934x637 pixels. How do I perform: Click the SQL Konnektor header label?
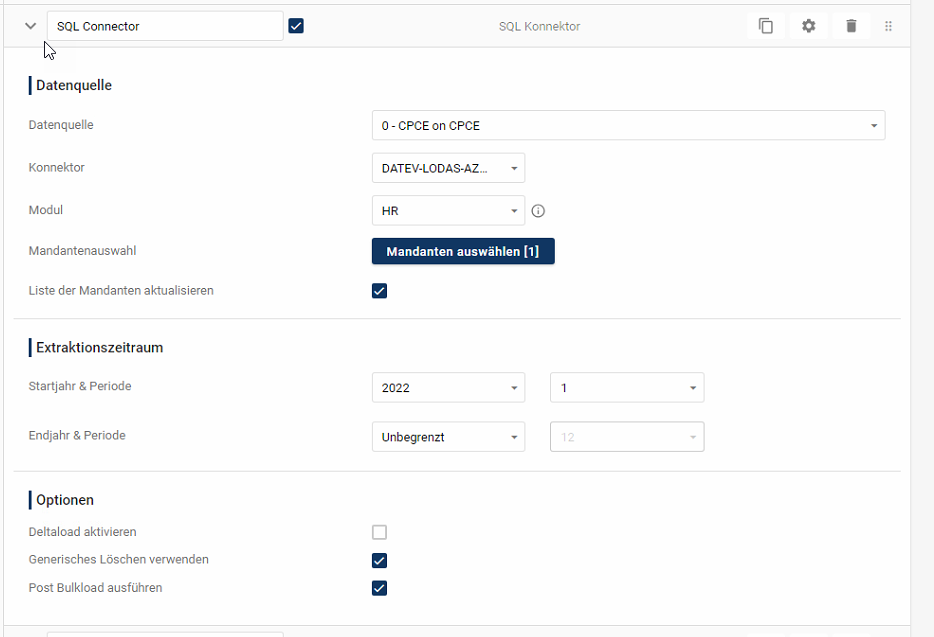point(539,26)
